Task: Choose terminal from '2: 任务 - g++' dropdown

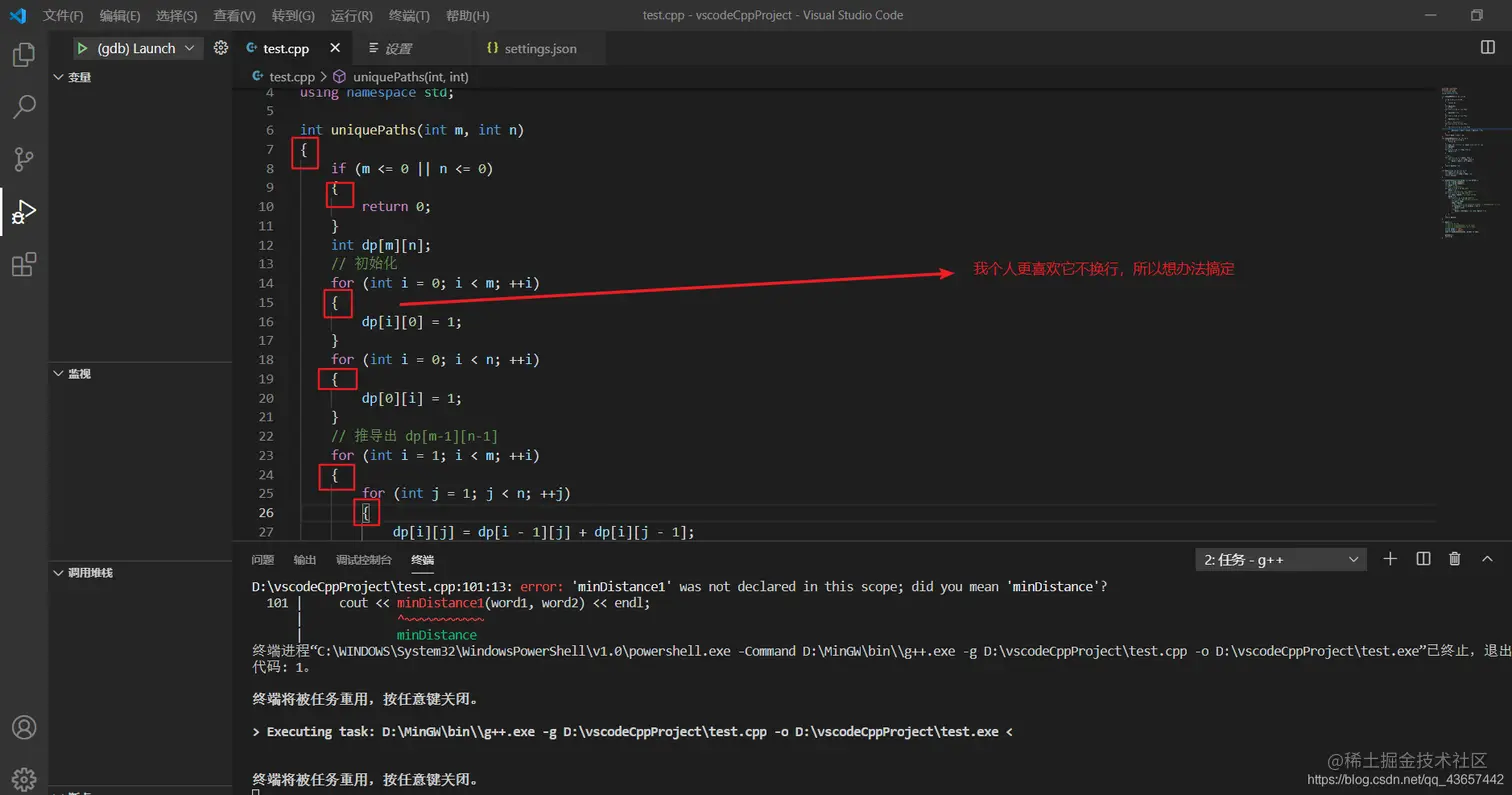Action: [1281, 560]
